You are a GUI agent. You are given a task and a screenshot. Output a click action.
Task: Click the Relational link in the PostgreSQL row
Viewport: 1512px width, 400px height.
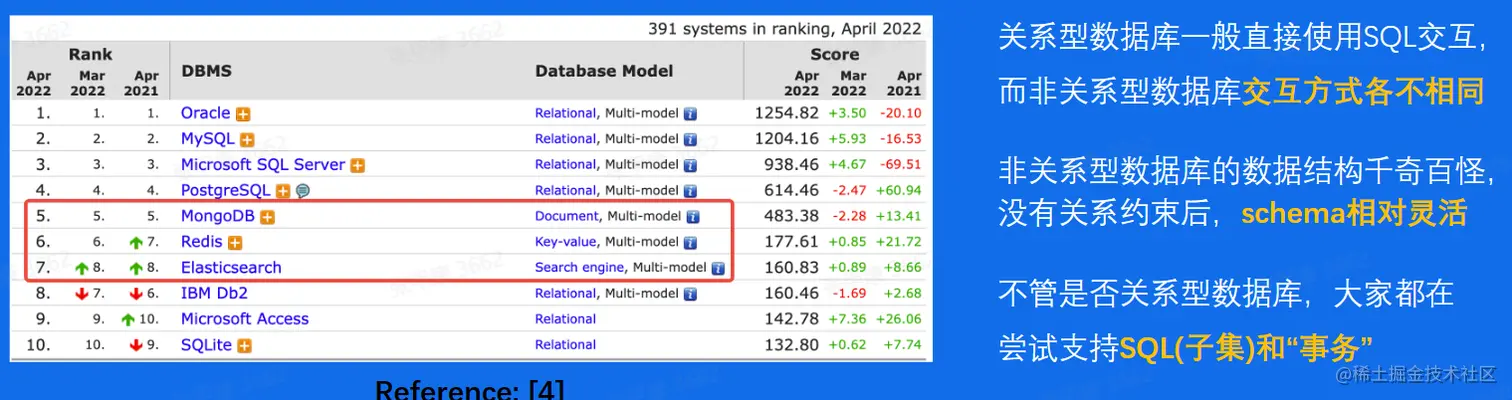[565, 191]
